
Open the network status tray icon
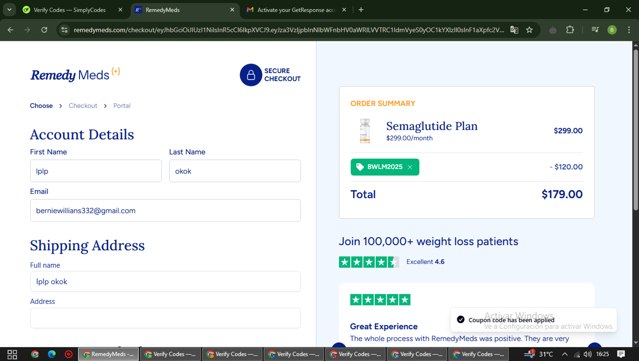(577, 354)
